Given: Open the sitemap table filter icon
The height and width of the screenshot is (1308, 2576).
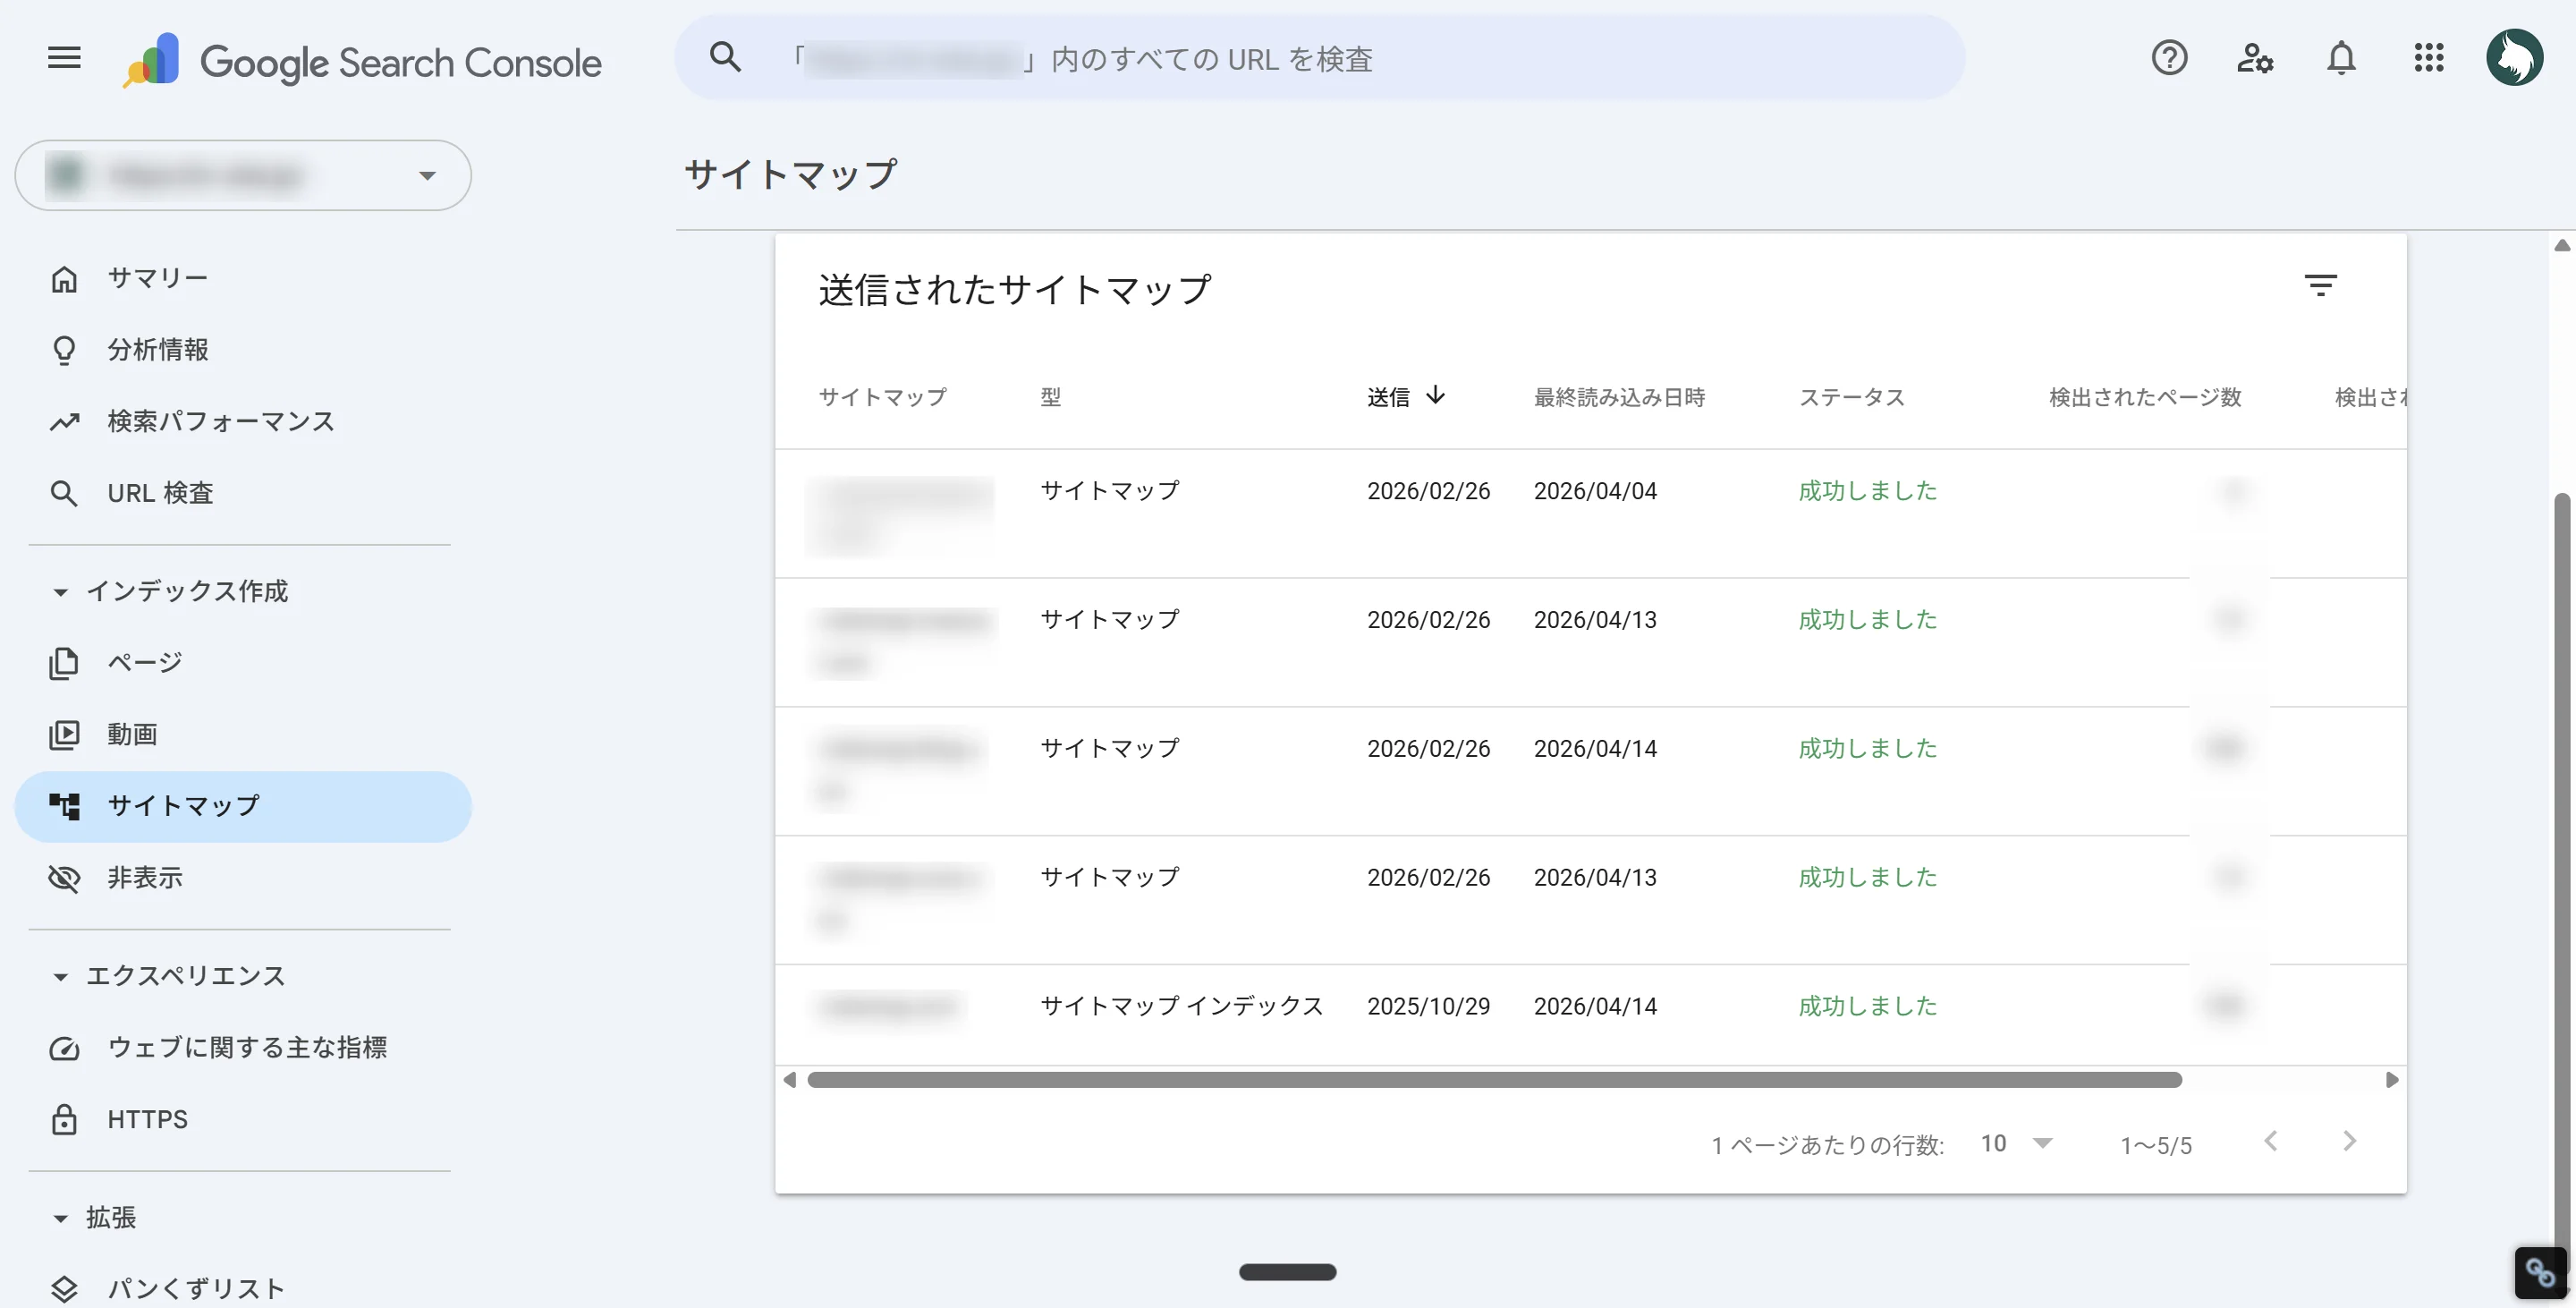Looking at the screenshot, I should coord(2322,285).
